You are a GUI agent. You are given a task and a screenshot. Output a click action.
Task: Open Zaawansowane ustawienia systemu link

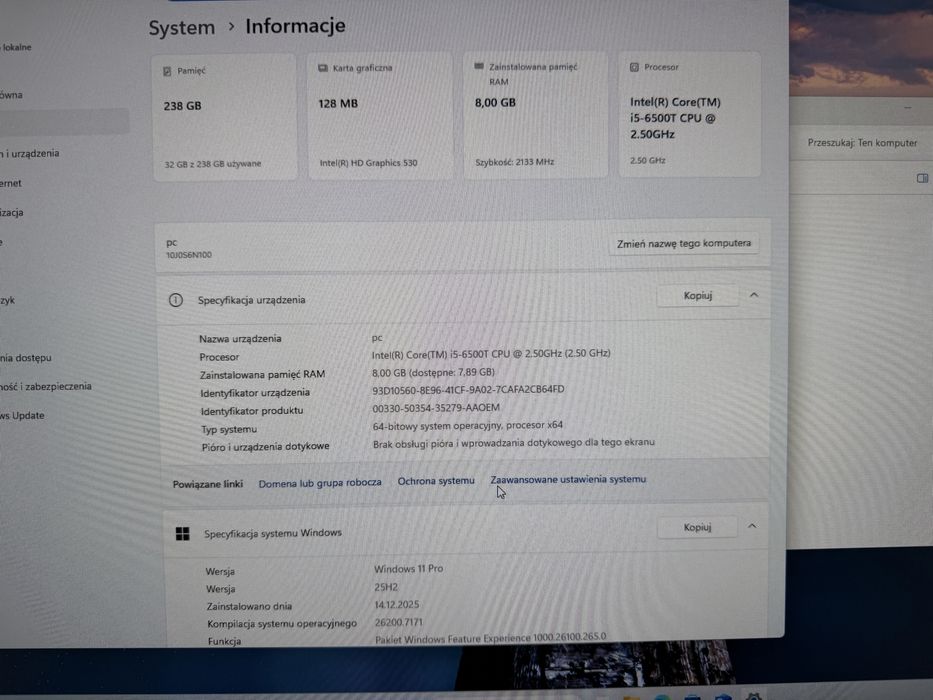tap(568, 479)
